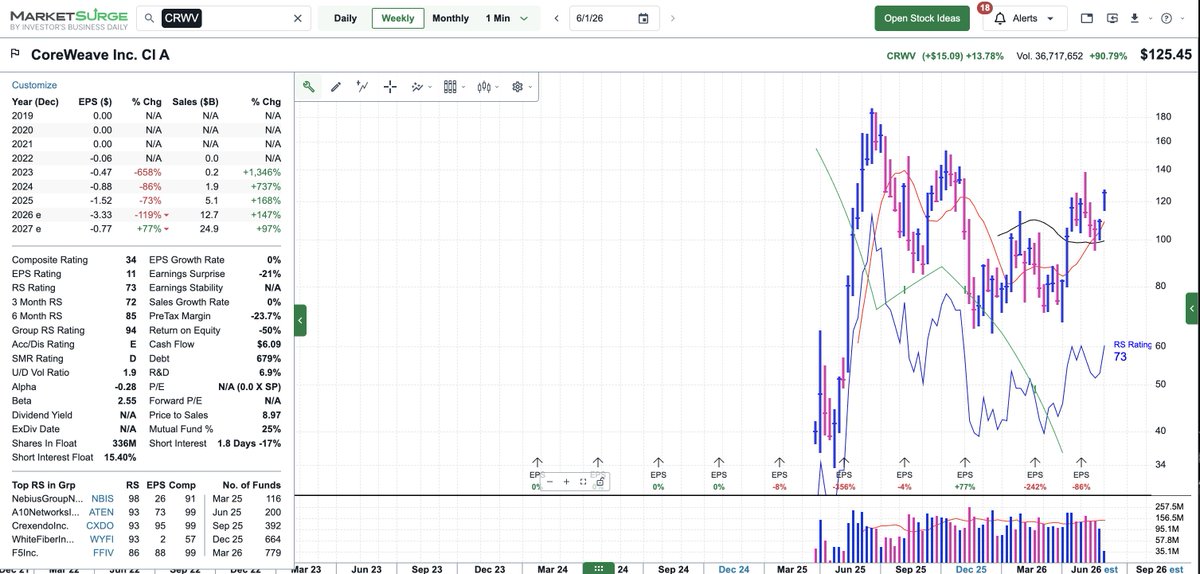Screen dimensions: 1200x574
Task: Open dropdown arrow beside columns panel icon
Action: click(x=464, y=88)
